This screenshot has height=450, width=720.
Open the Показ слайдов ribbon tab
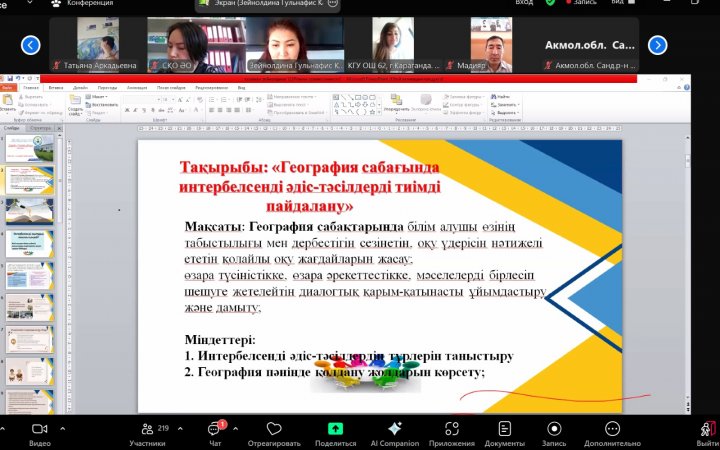[170, 87]
